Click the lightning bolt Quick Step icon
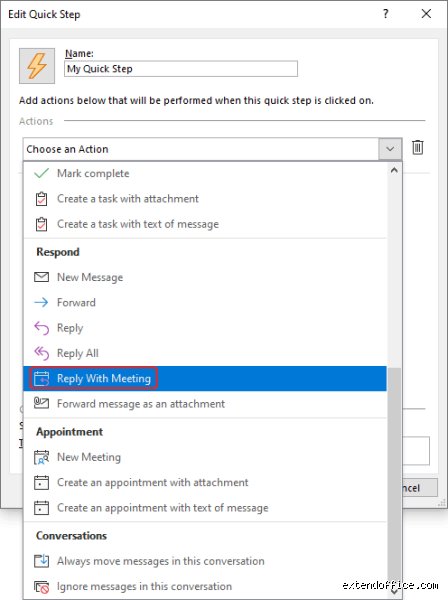 click(37, 66)
